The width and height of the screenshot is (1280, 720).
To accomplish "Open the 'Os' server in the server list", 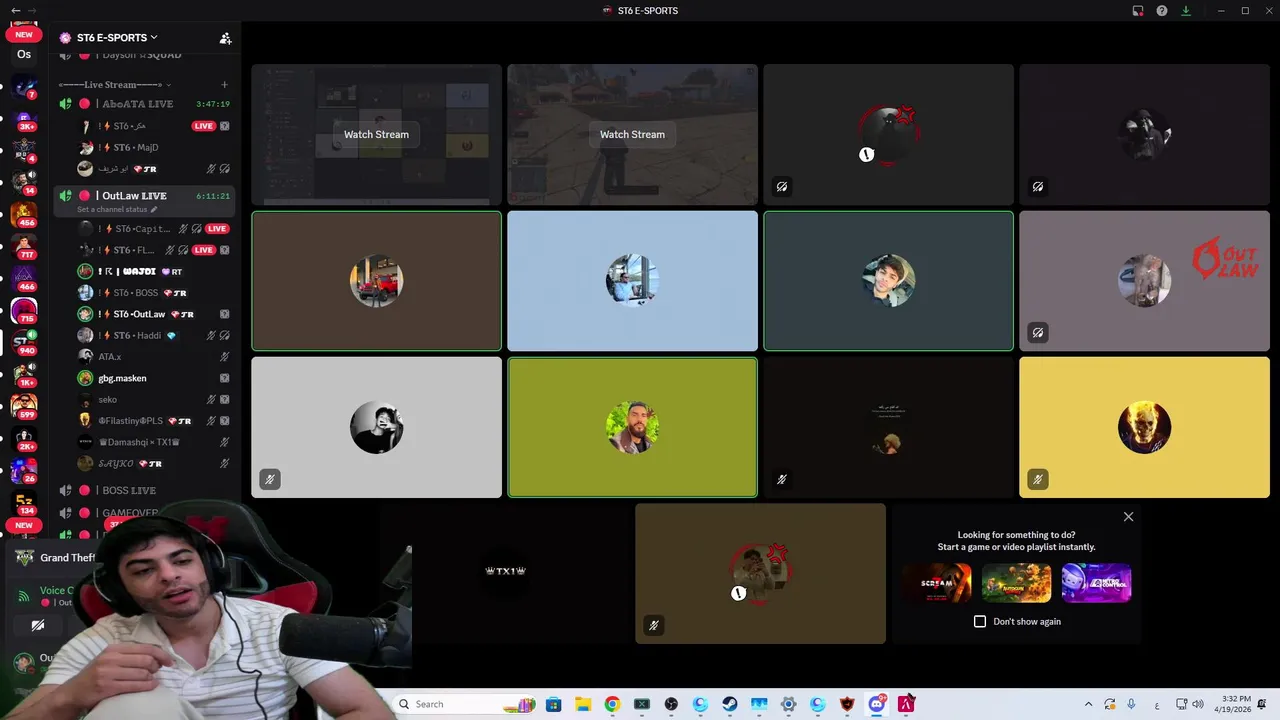I will (x=24, y=54).
